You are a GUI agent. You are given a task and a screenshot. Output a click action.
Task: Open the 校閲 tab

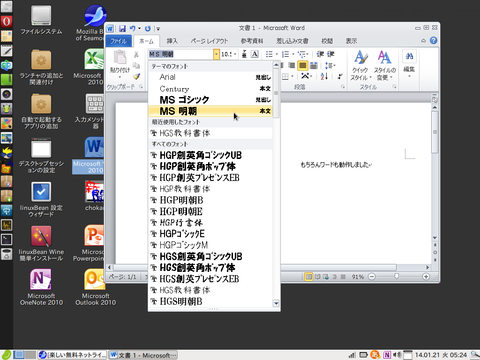pos(327,41)
